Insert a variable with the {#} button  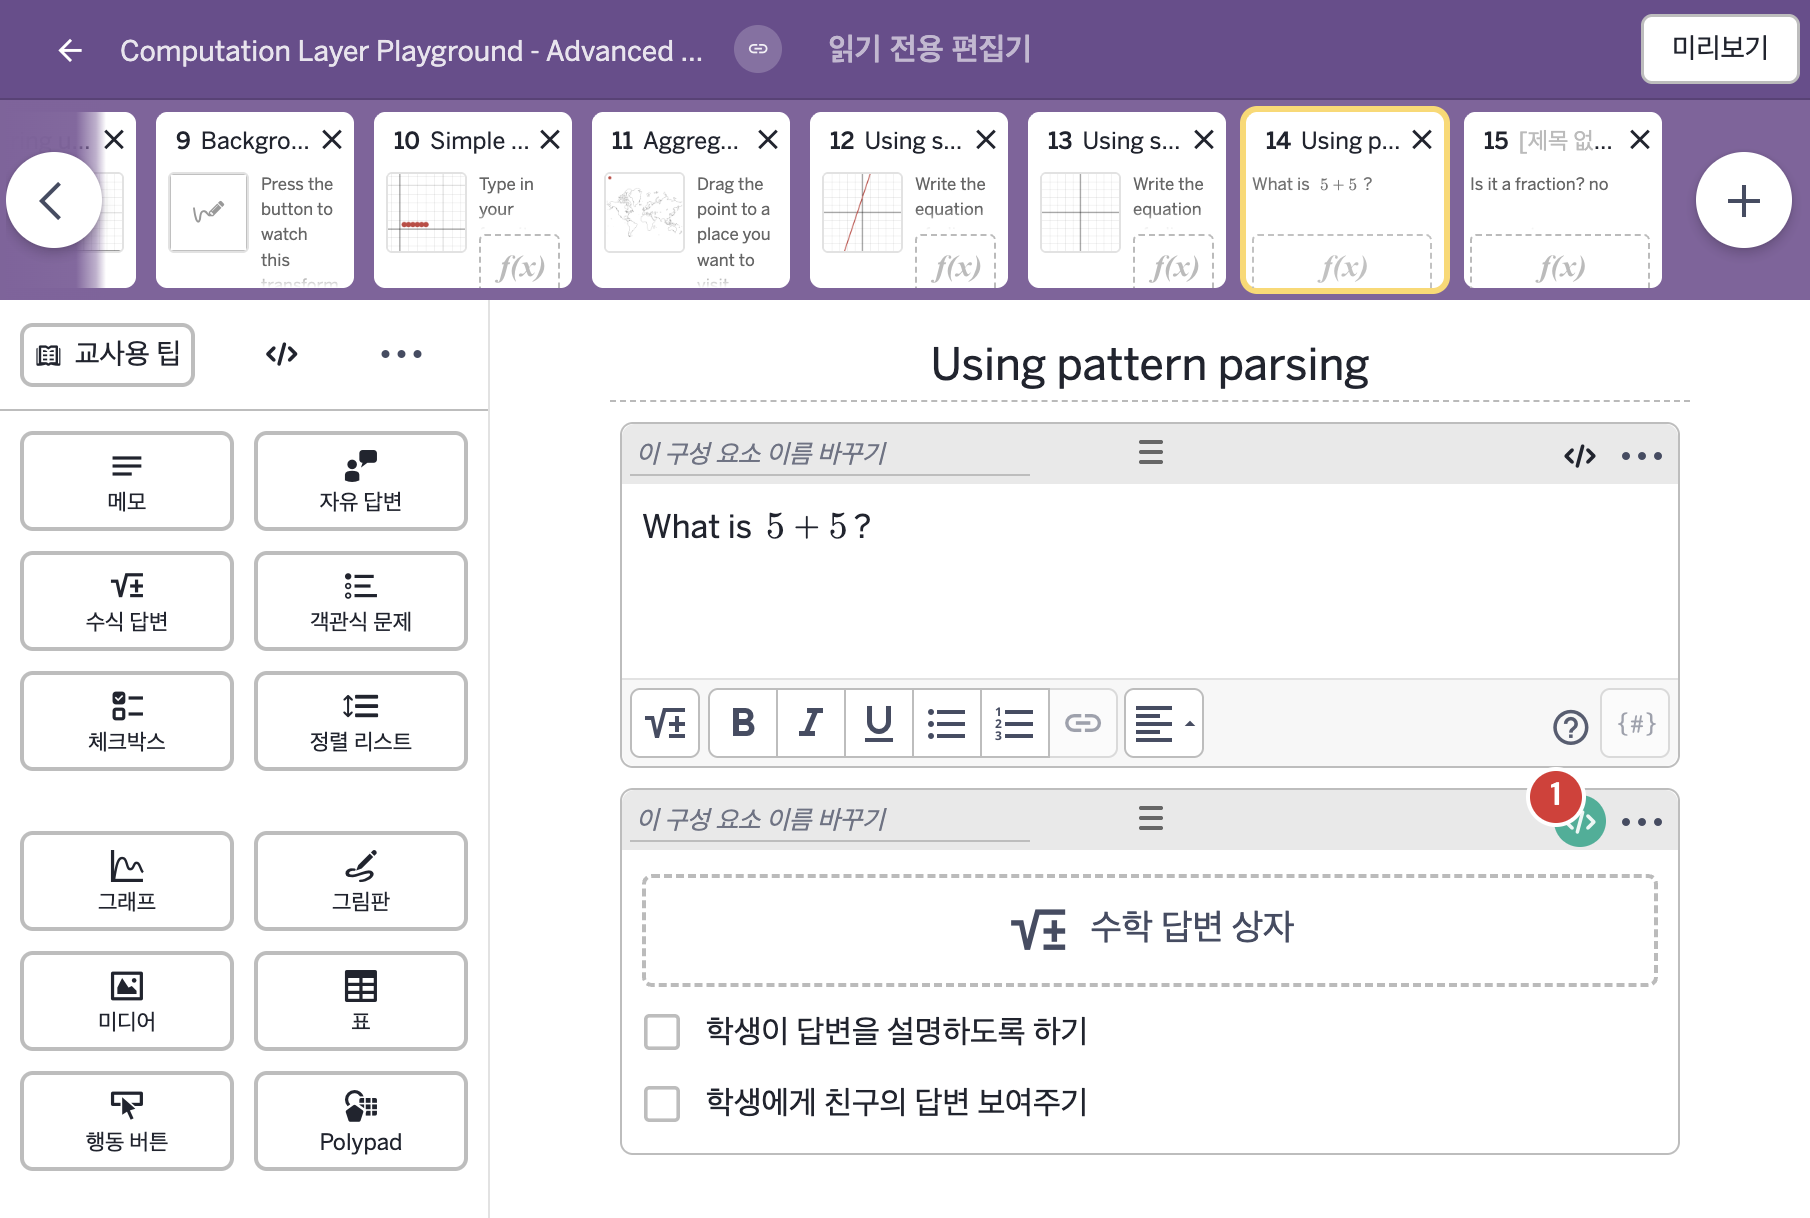pos(1636,723)
